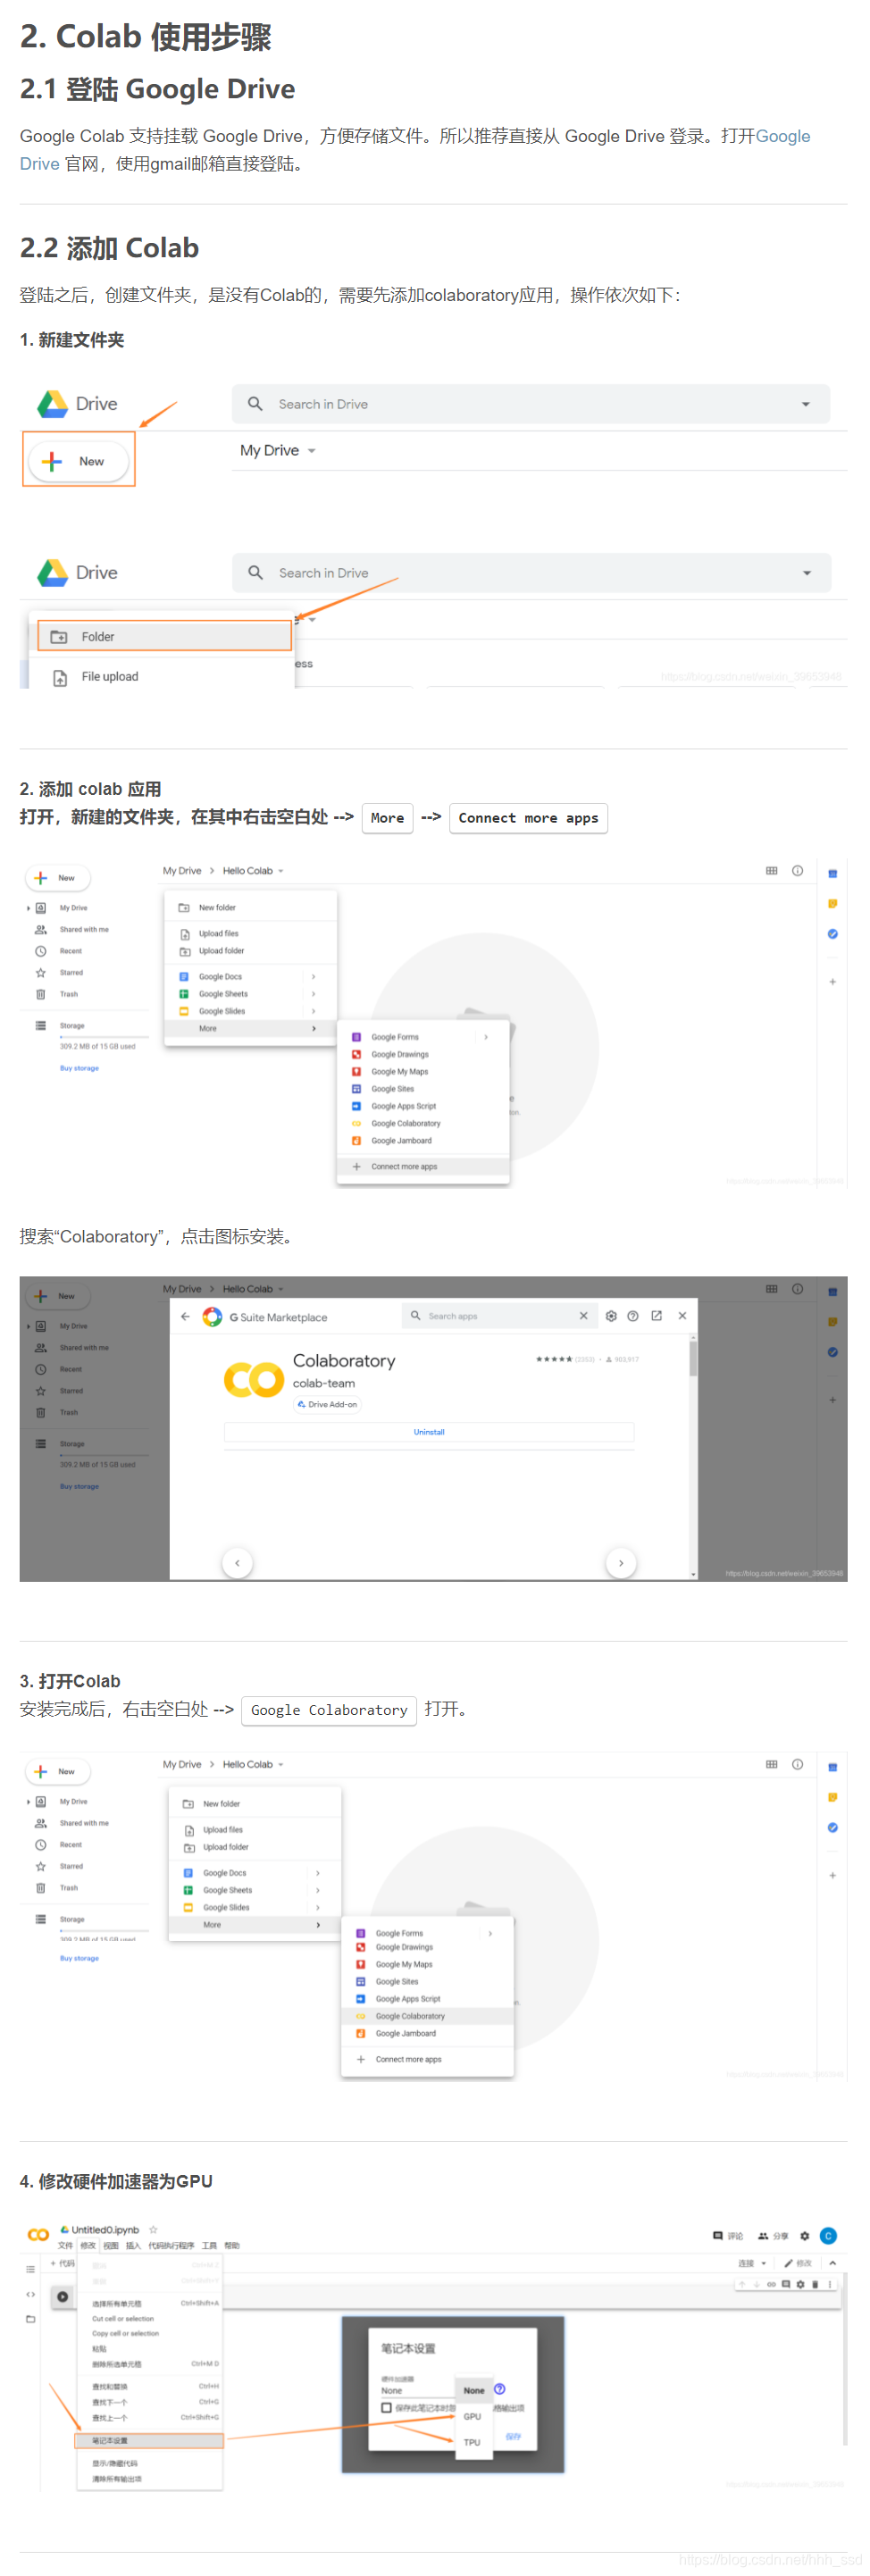Select TPU in the hardware accelerator dropdown
The width and height of the screenshot is (870, 2576).
tap(472, 2442)
